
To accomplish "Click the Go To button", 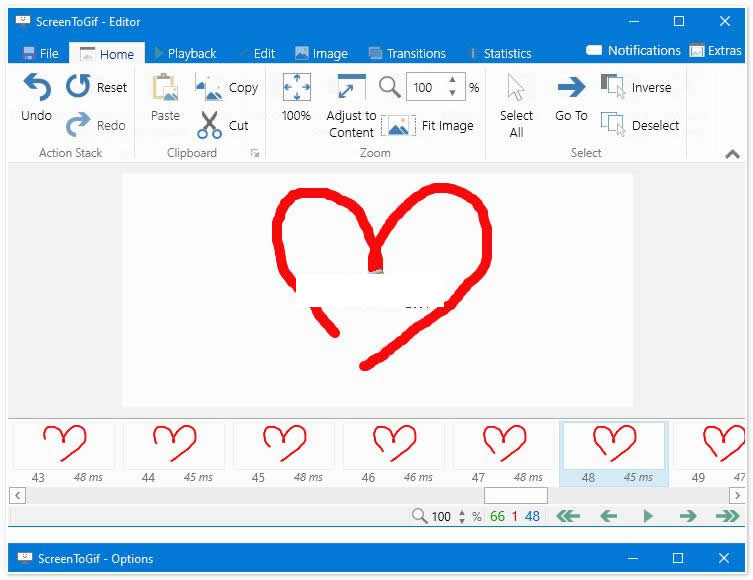I will (571, 98).
